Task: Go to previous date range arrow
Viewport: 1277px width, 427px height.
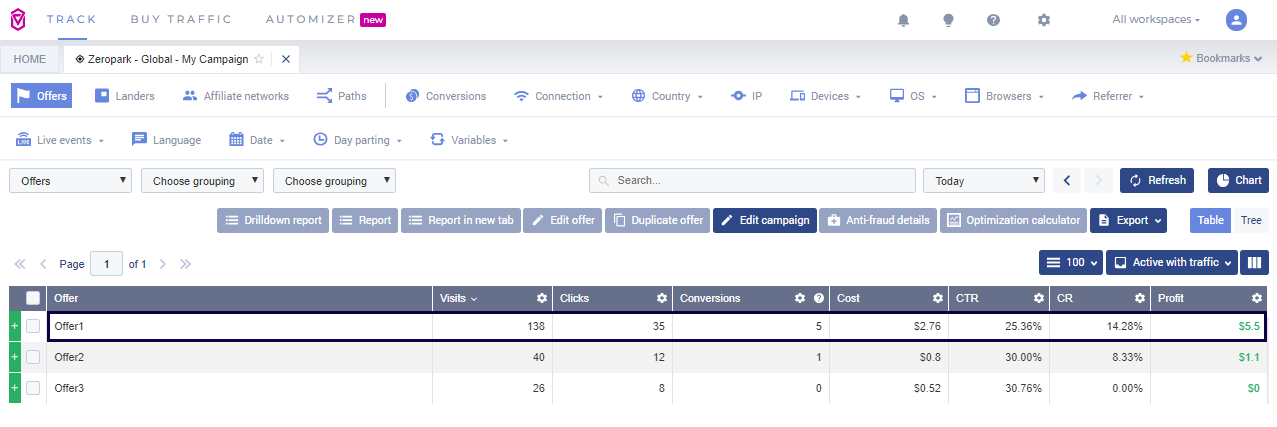Action: click(x=1067, y=180)
